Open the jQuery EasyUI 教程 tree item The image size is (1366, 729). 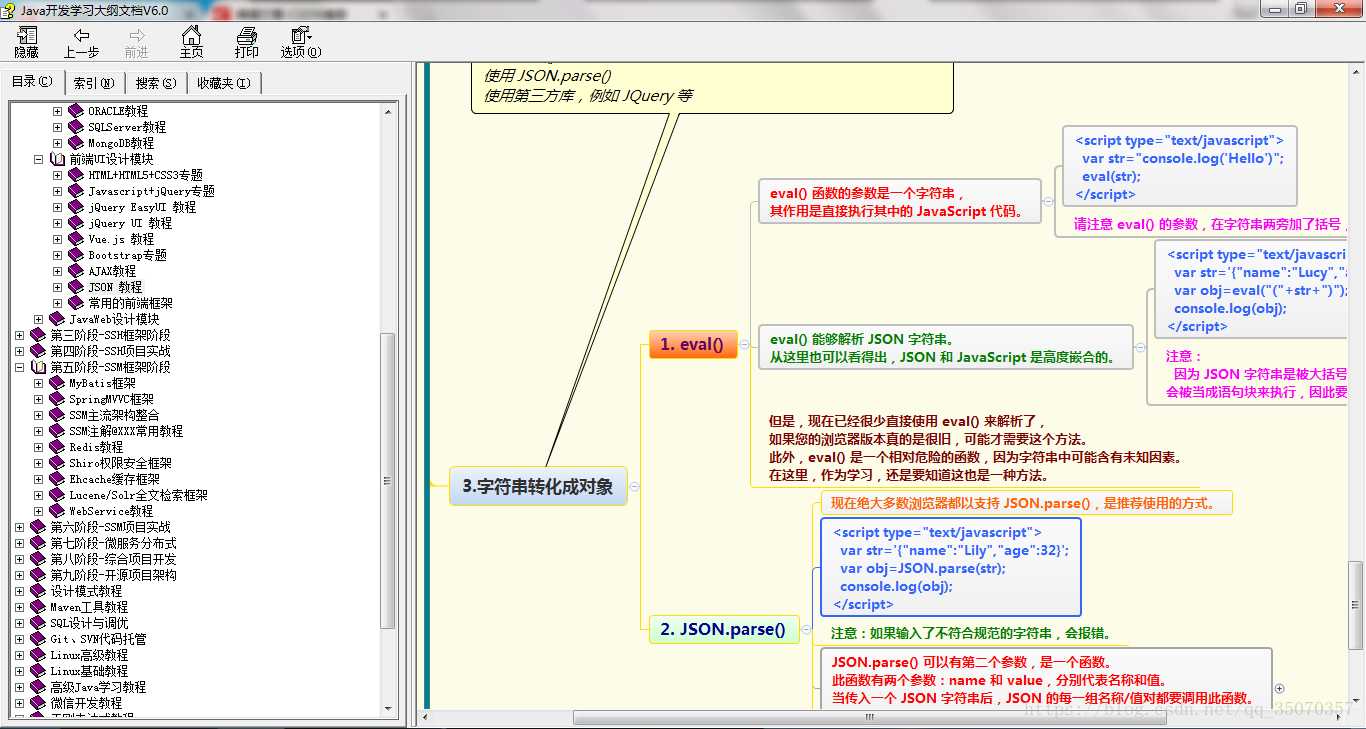tap(142, 207)
